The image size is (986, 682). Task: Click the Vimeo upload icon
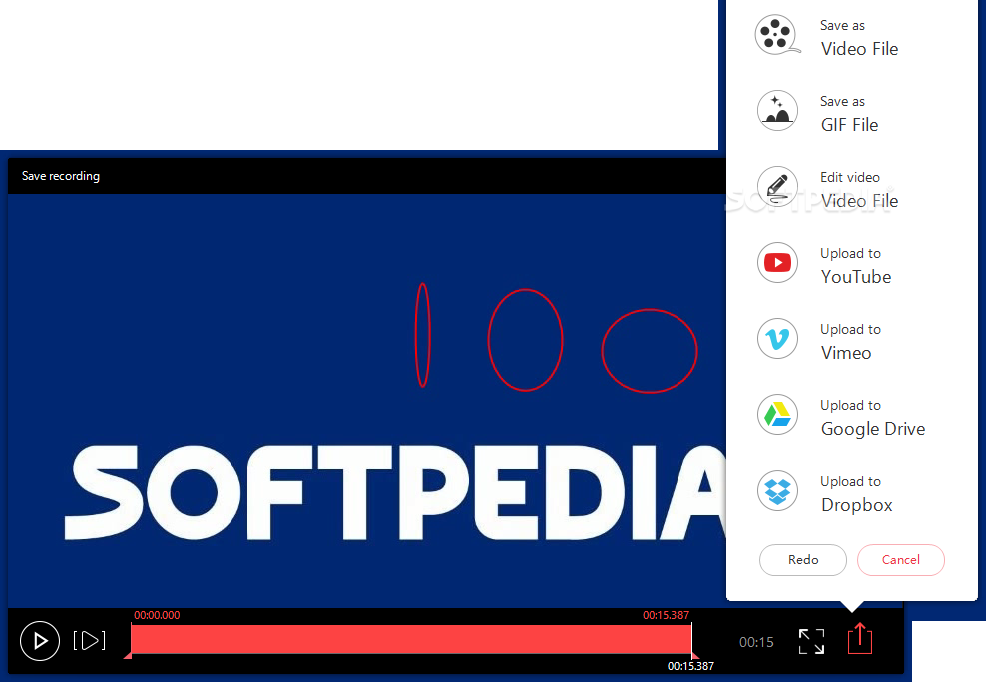777,339
